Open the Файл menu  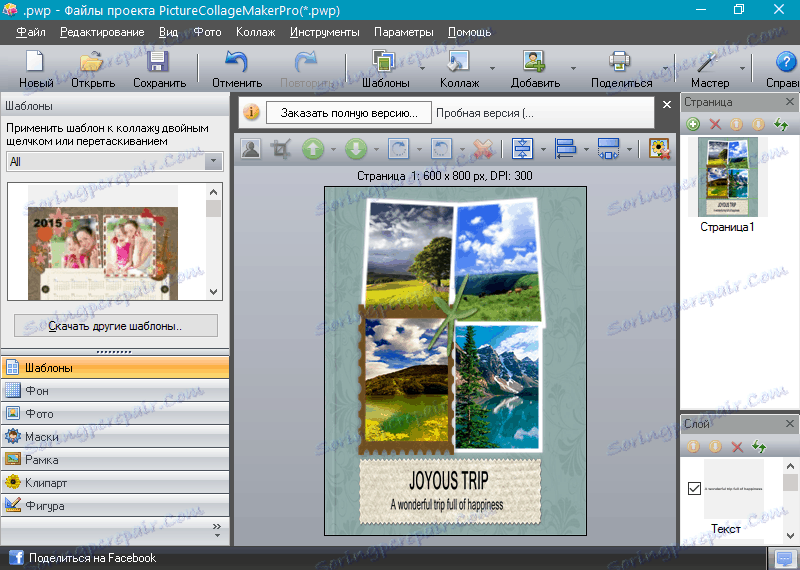pyautogui.click(x=31, y=32)
